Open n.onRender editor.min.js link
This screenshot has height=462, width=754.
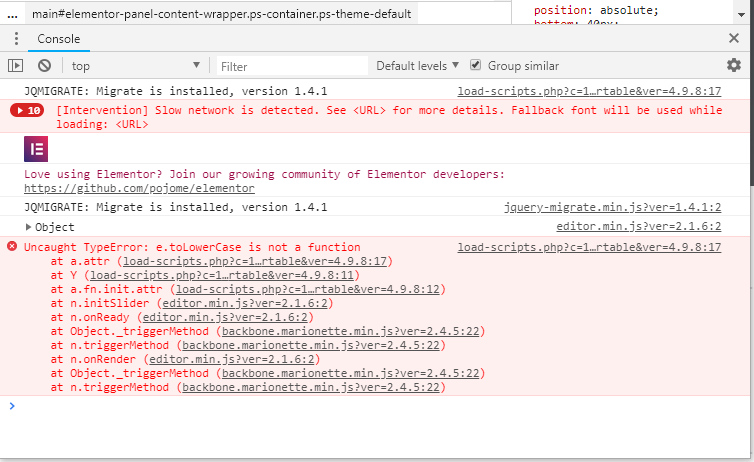tap(232, 359)
